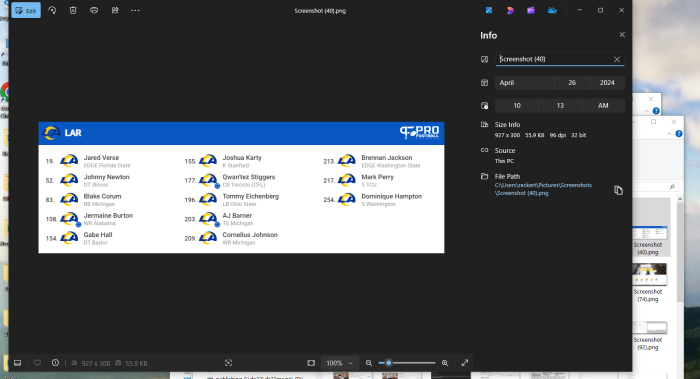Click the Screenshot (40).png window title

tap(320, 11)
